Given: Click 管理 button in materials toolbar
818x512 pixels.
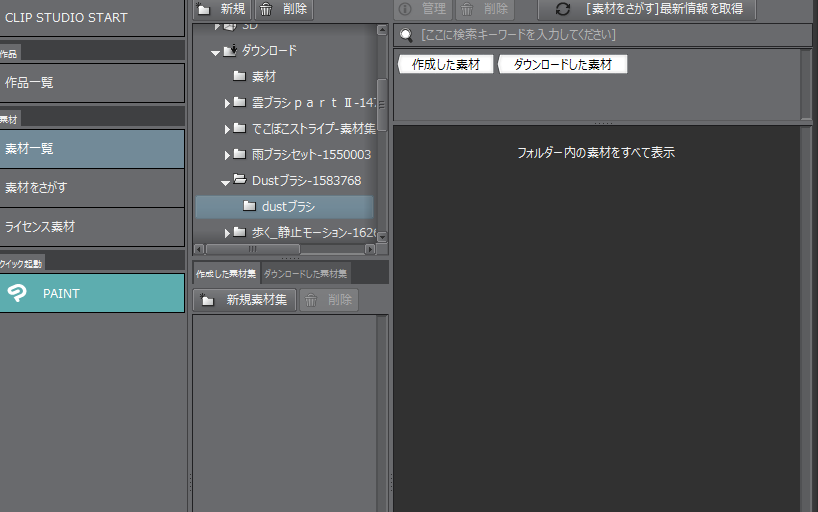Looking at the screenshot, I should (x=424, y=9).
